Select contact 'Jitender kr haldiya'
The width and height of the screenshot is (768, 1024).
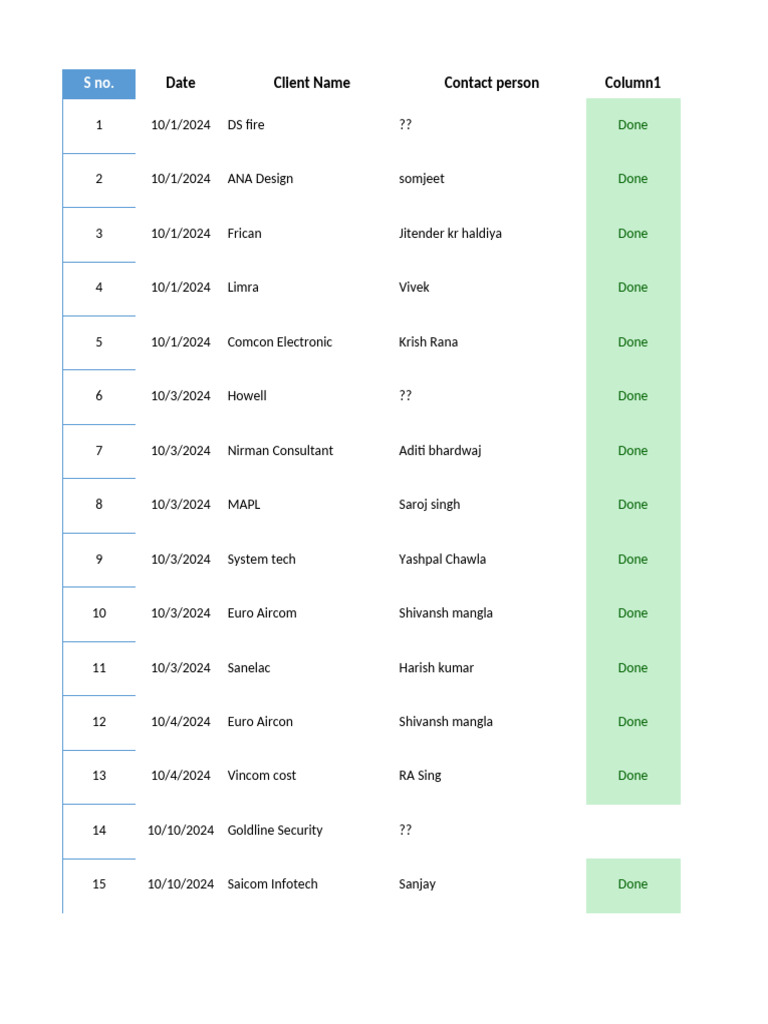450,233
